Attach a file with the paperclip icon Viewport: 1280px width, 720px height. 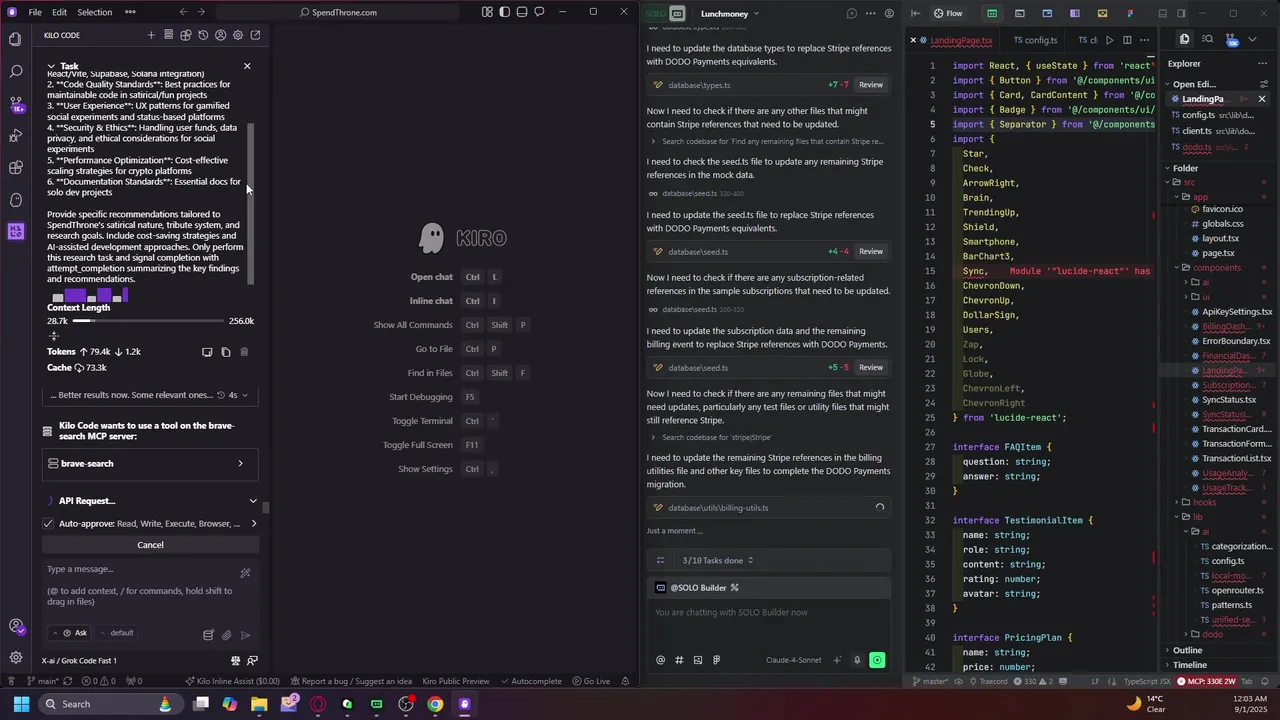(227, 634)
